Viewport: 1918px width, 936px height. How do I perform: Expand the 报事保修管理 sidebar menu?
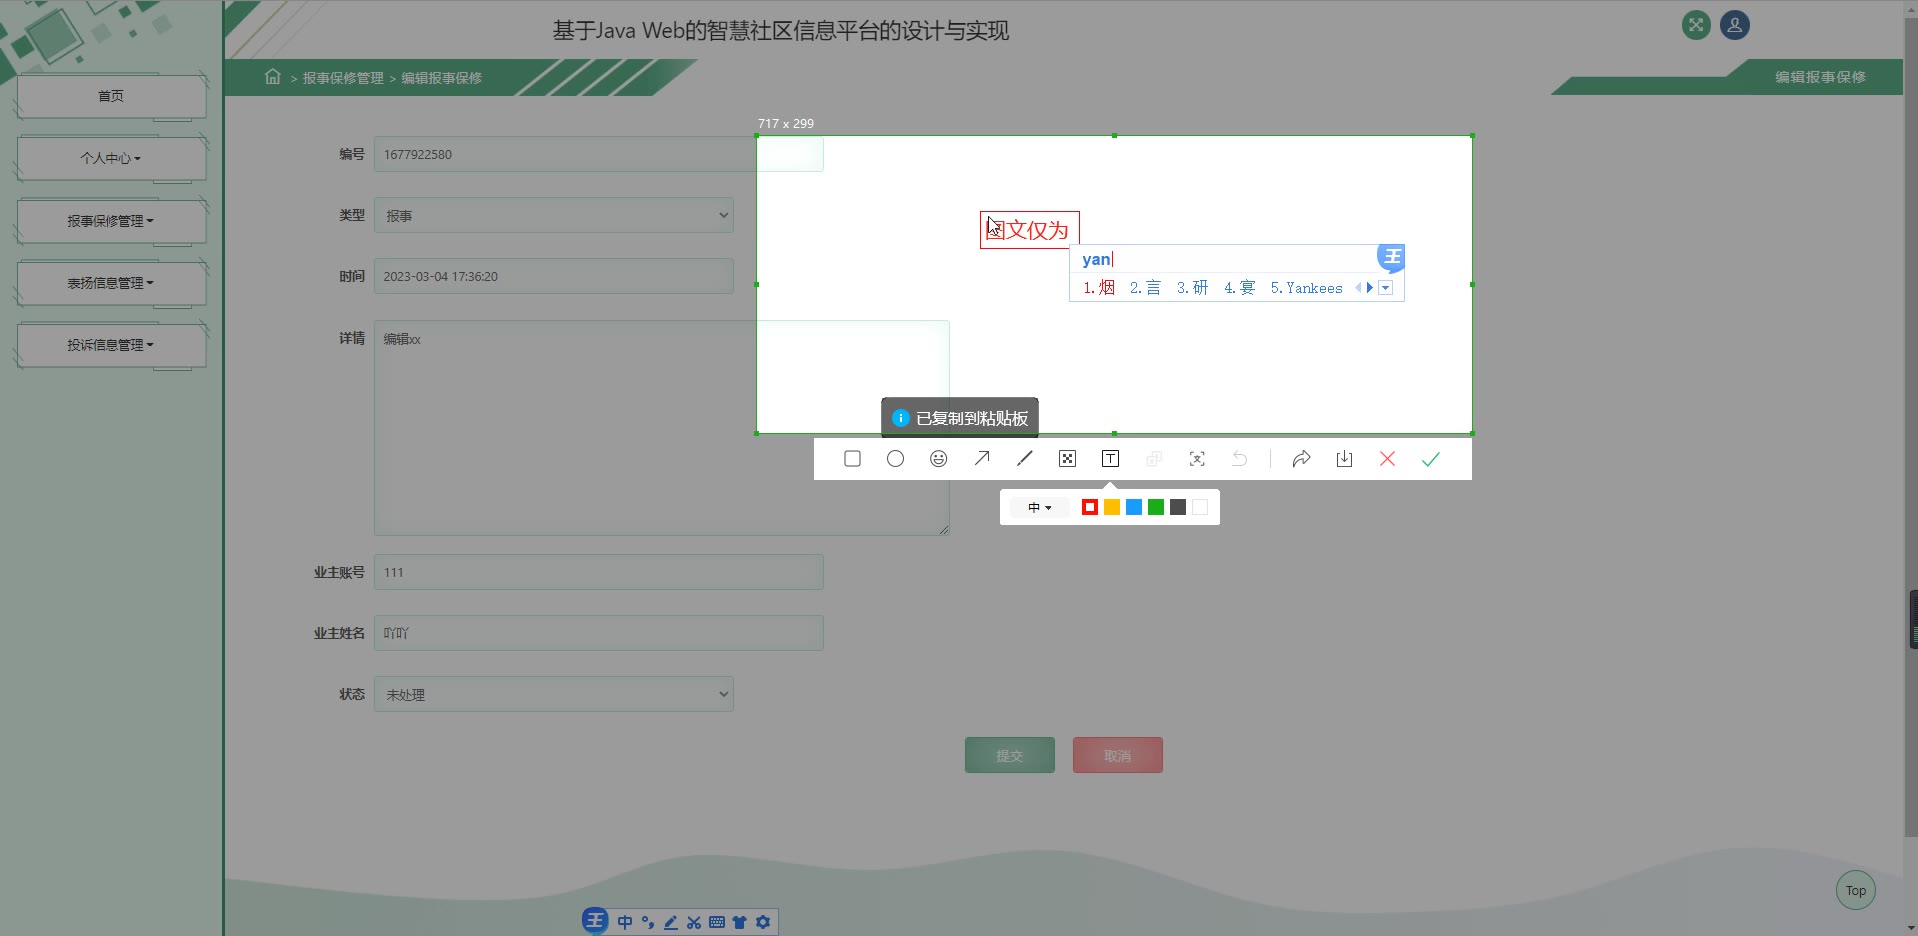(x=111, y=221)
